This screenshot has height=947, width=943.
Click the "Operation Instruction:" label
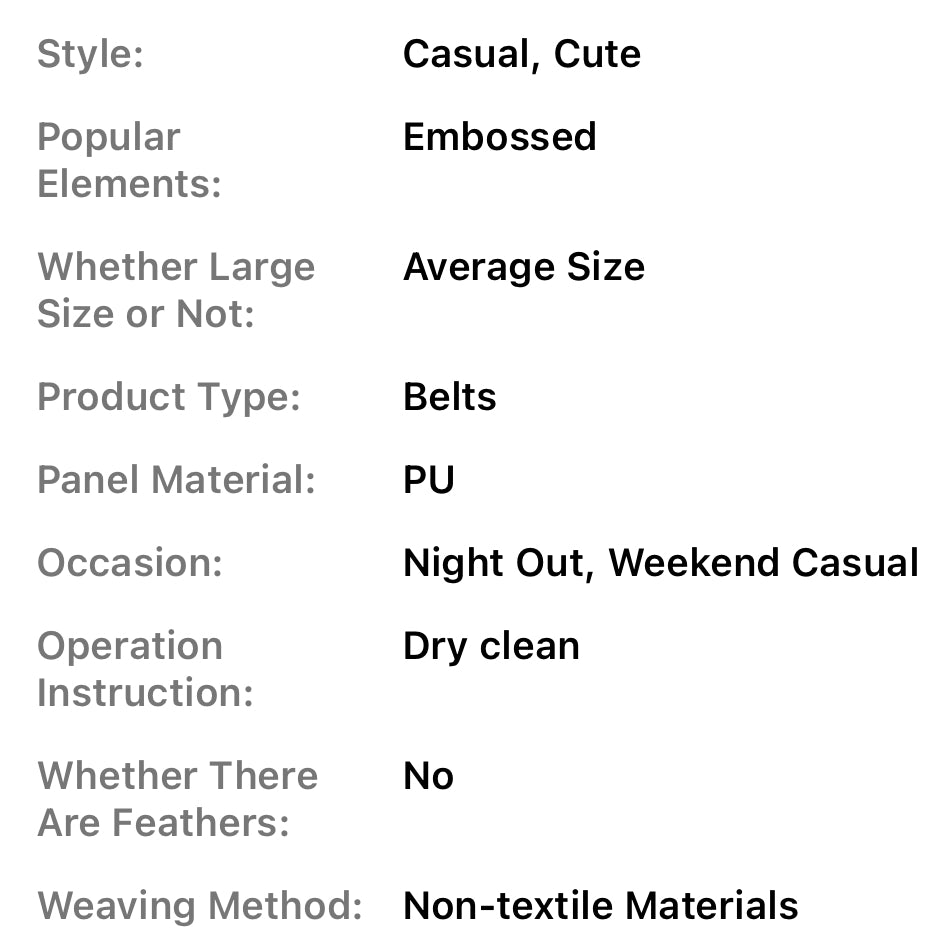pyautogui.click(x=145, y=669)
